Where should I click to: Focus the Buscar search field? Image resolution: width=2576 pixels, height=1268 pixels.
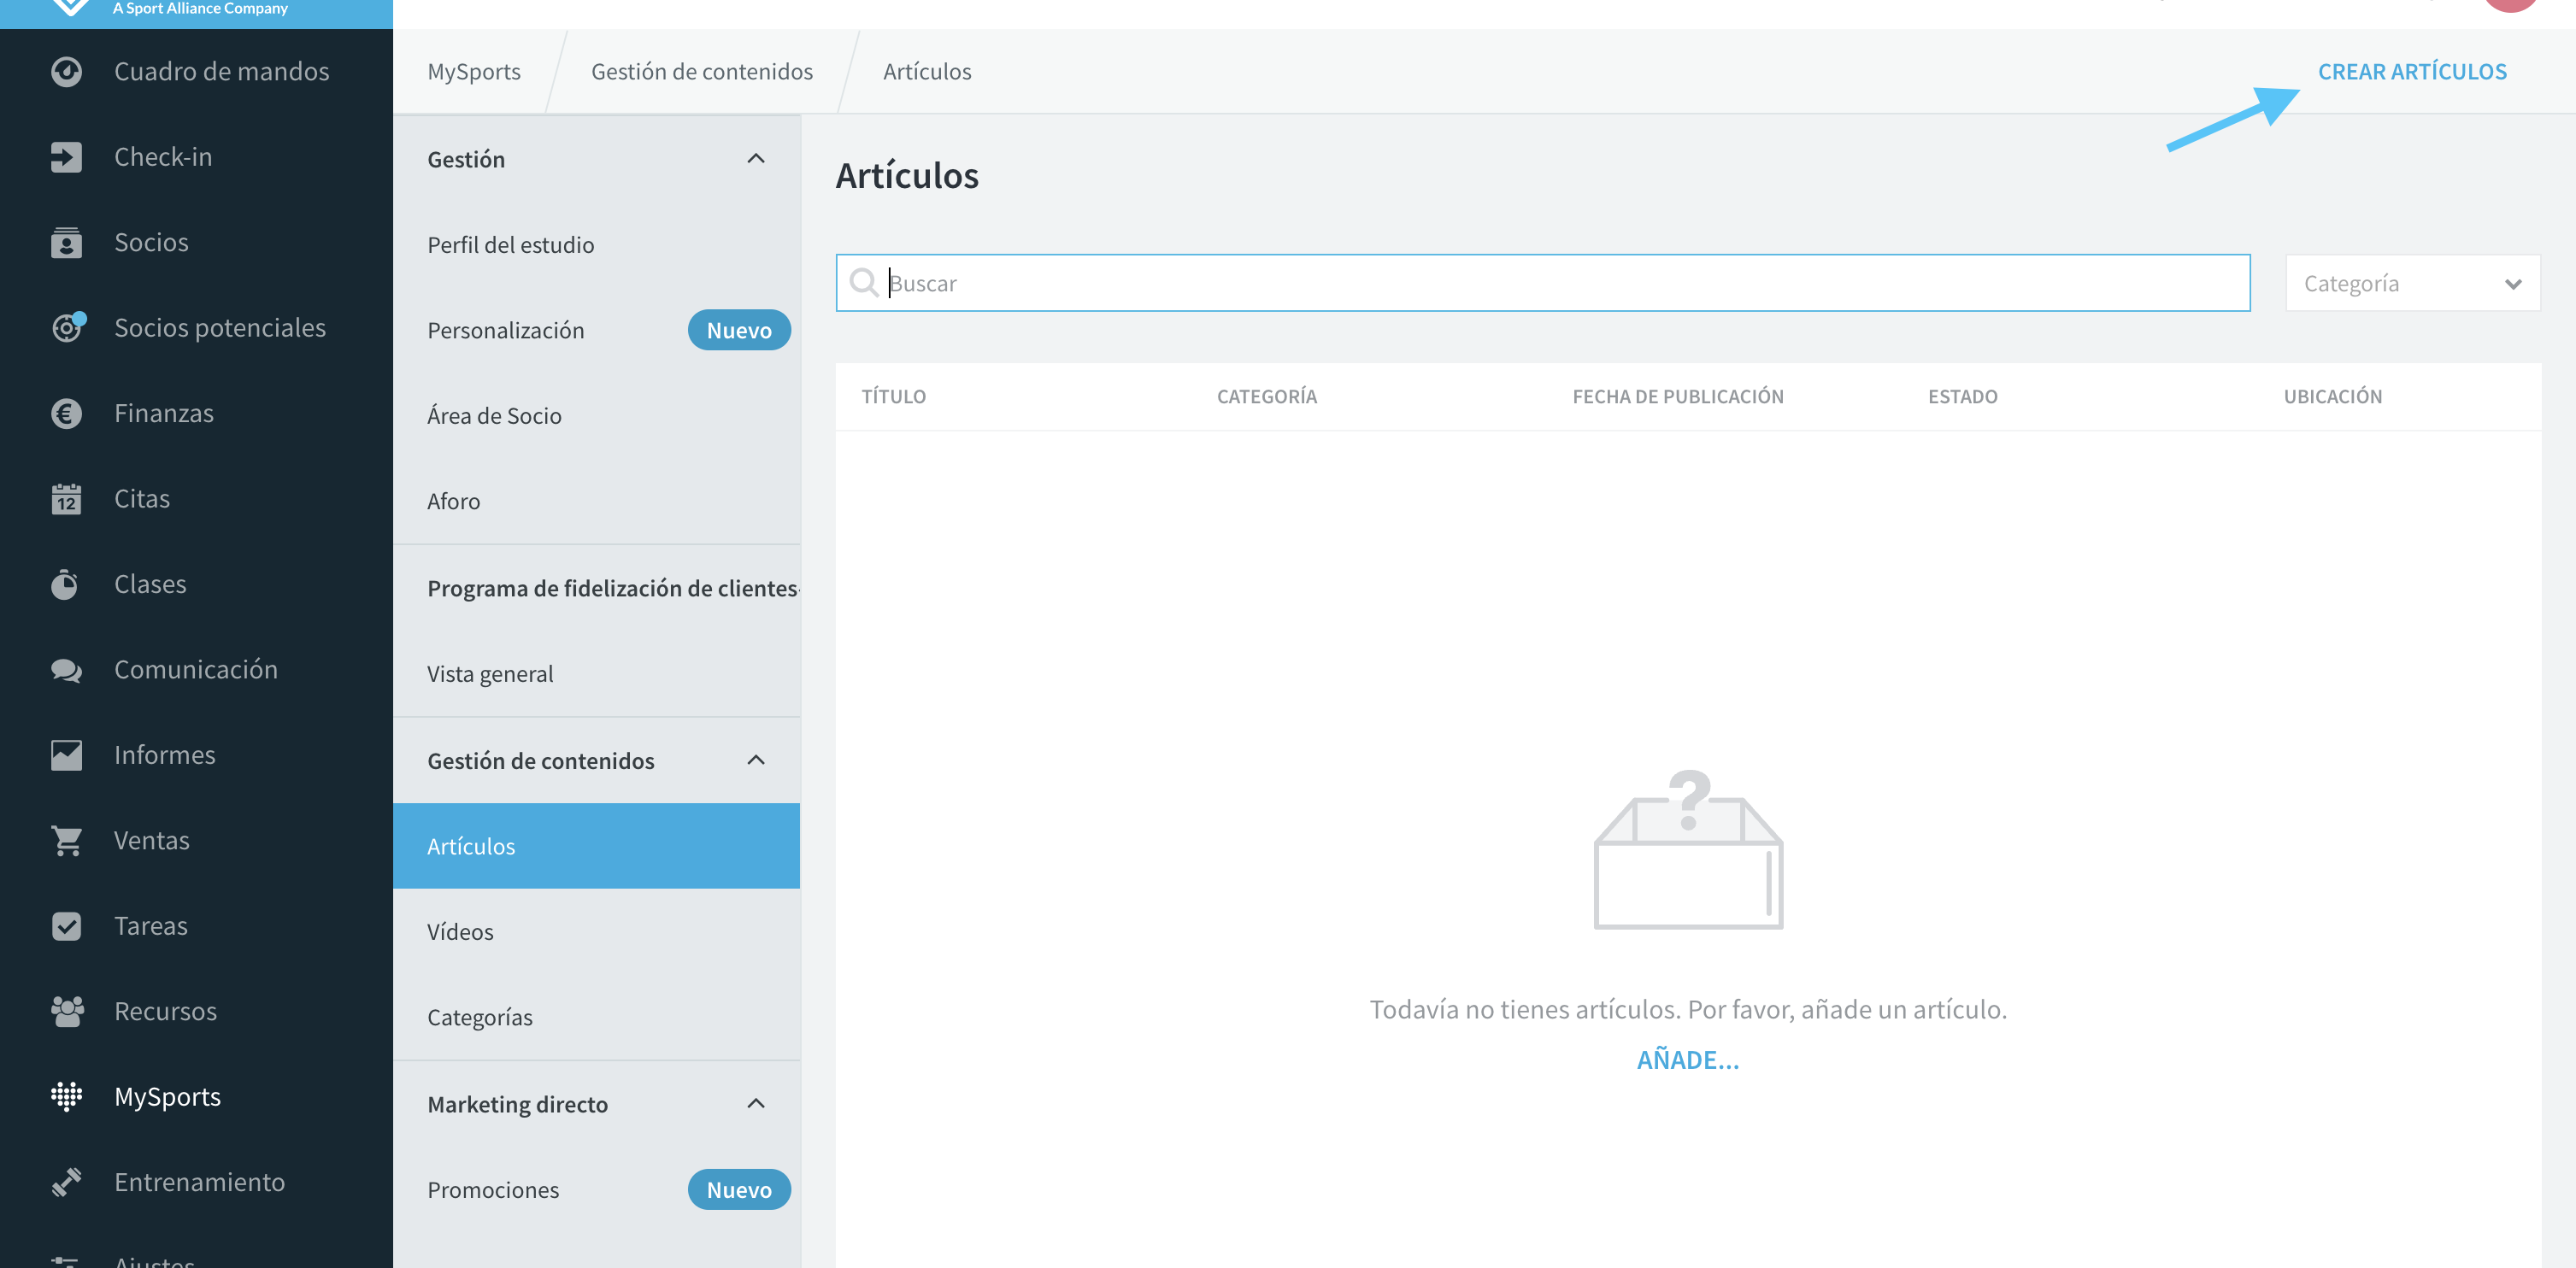pyautogui.click(x=1543, y=283)
